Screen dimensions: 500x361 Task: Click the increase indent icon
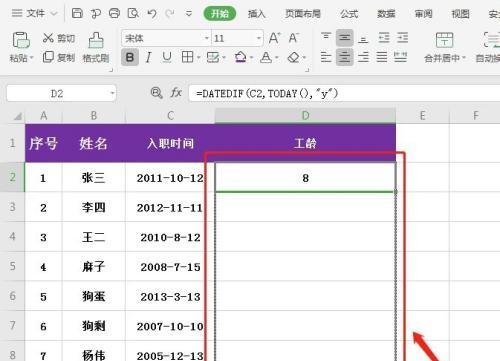tap(402, 38)
